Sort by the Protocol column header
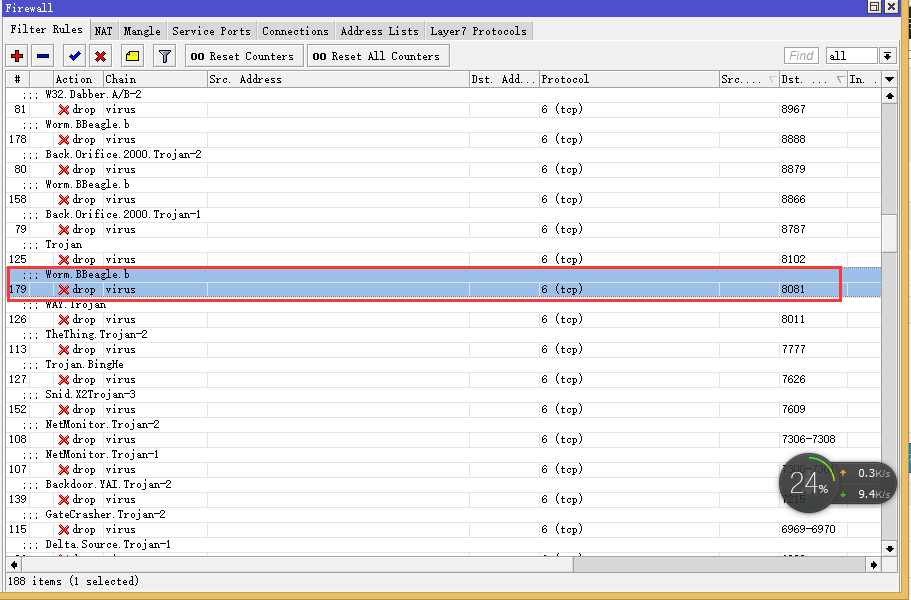The height and width of the screenshot is (600, 911). tap(629, 80)
